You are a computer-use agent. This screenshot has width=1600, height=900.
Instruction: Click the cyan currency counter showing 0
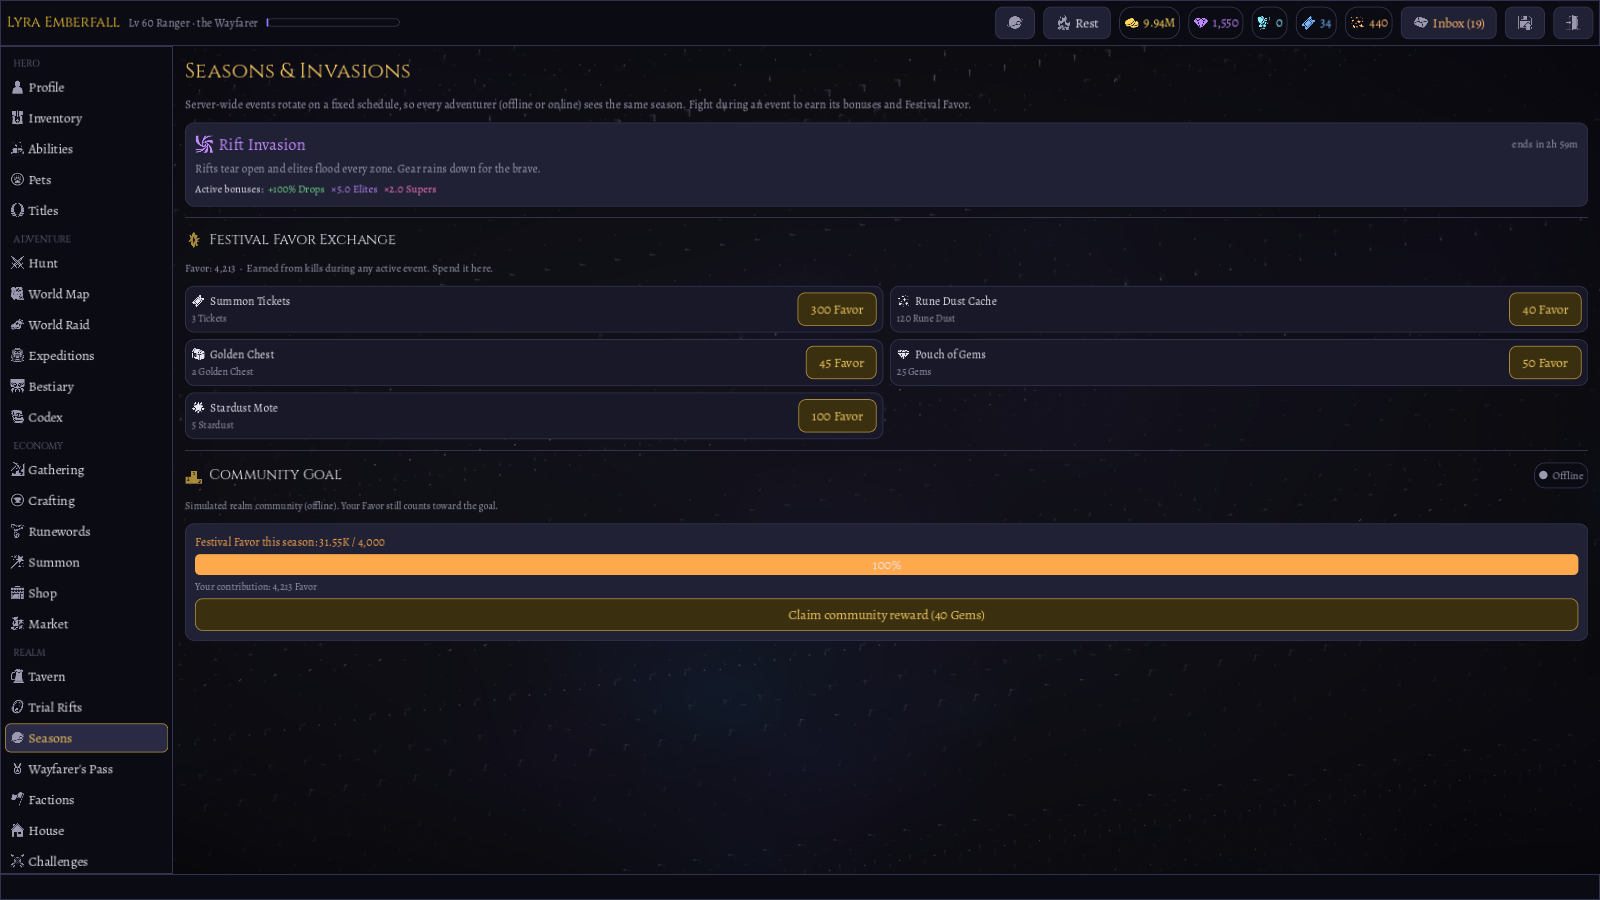point(1269,23)
